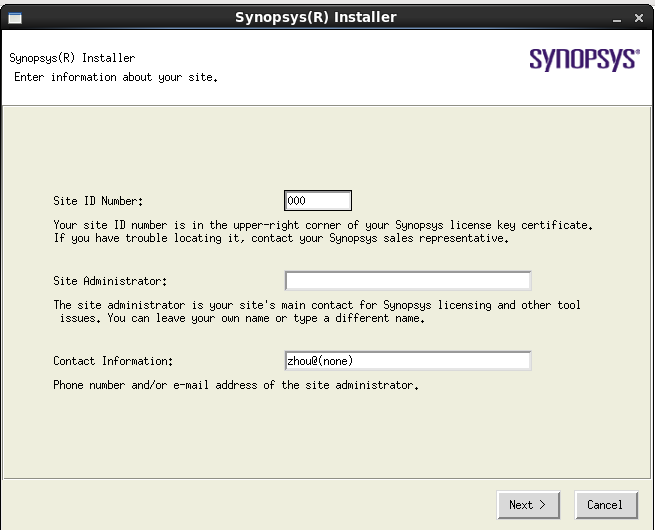Click the 'Synopsys(R) Installer' heading below title bar
Image resolution: width=655 pixels, height=530 pixels.
(x=72, y=58)
